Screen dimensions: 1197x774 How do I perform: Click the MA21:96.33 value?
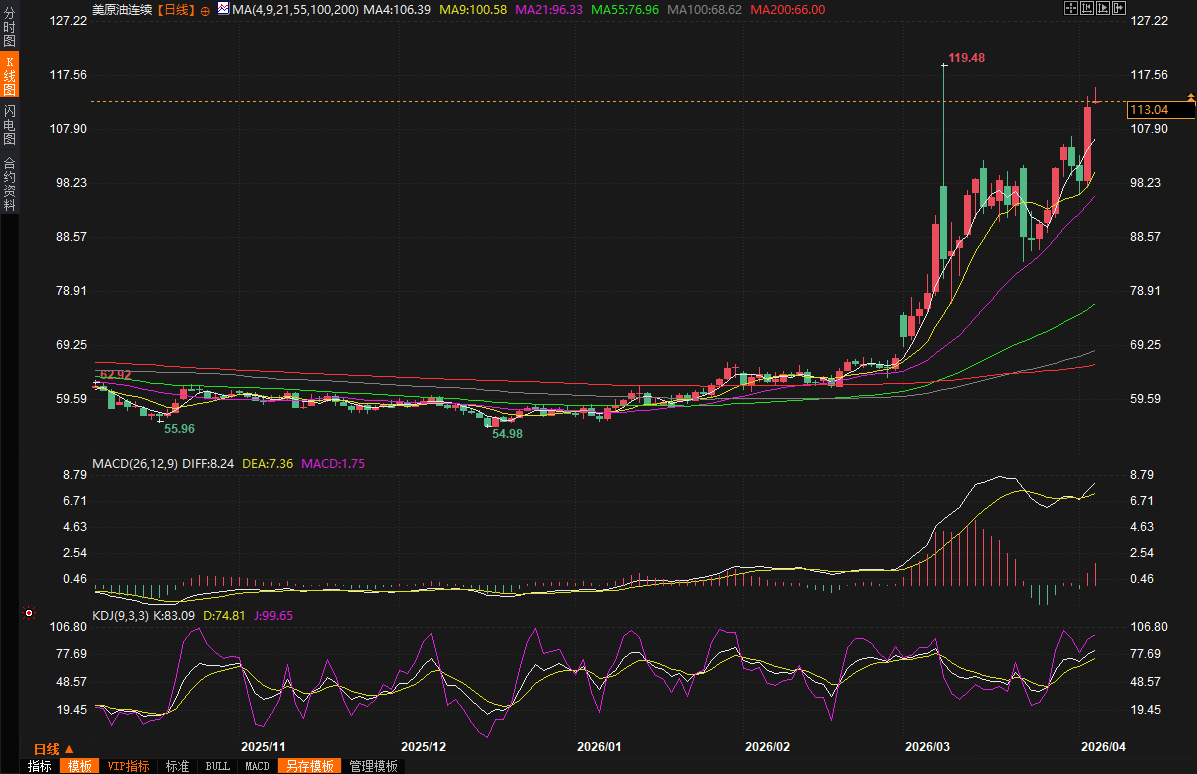549,10
